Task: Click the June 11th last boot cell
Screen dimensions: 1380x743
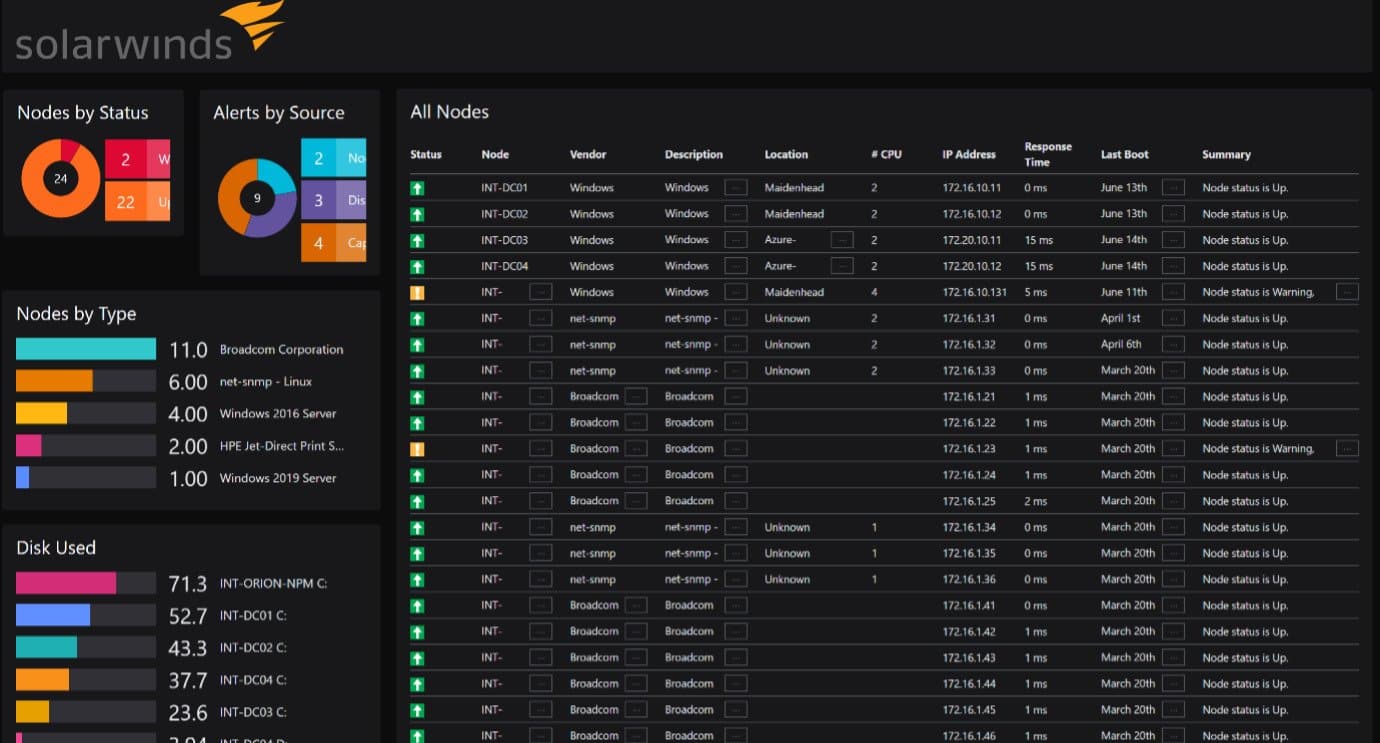Action: 1124,292
